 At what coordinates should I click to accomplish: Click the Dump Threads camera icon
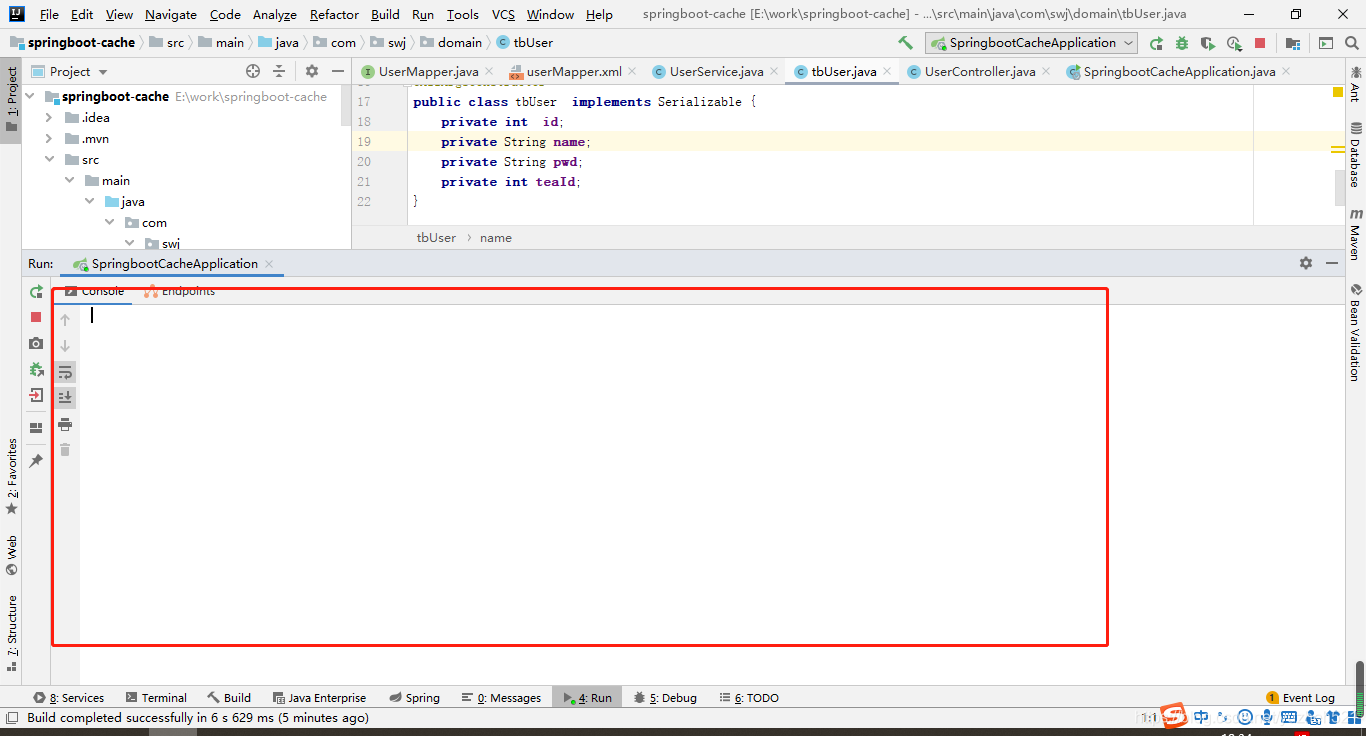click(36, 343)
